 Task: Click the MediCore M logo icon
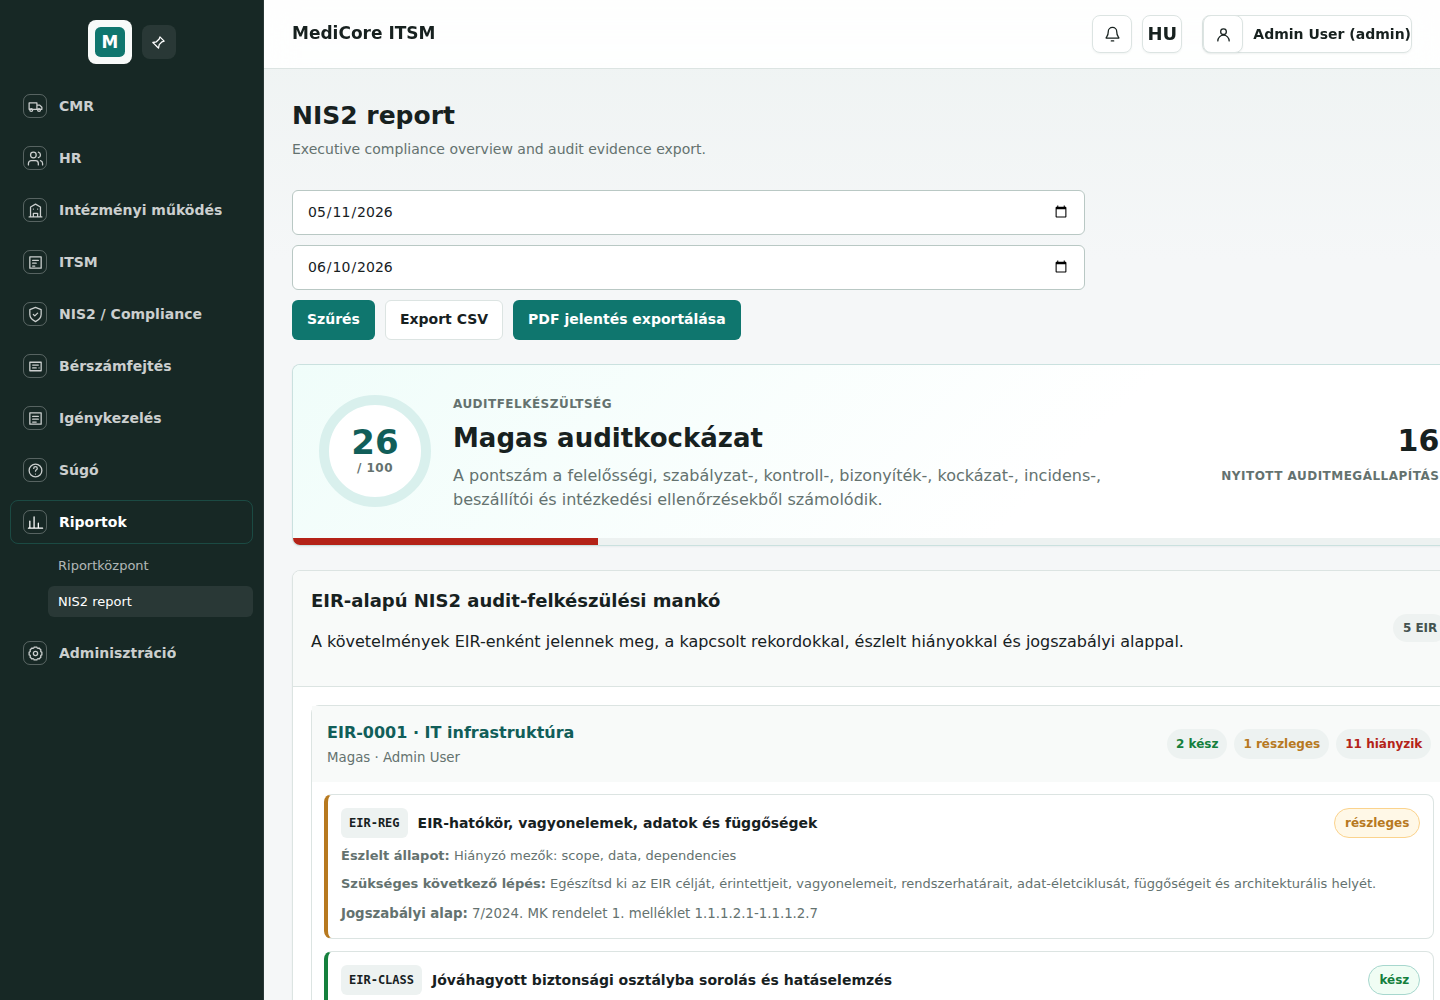coord(110,42)
